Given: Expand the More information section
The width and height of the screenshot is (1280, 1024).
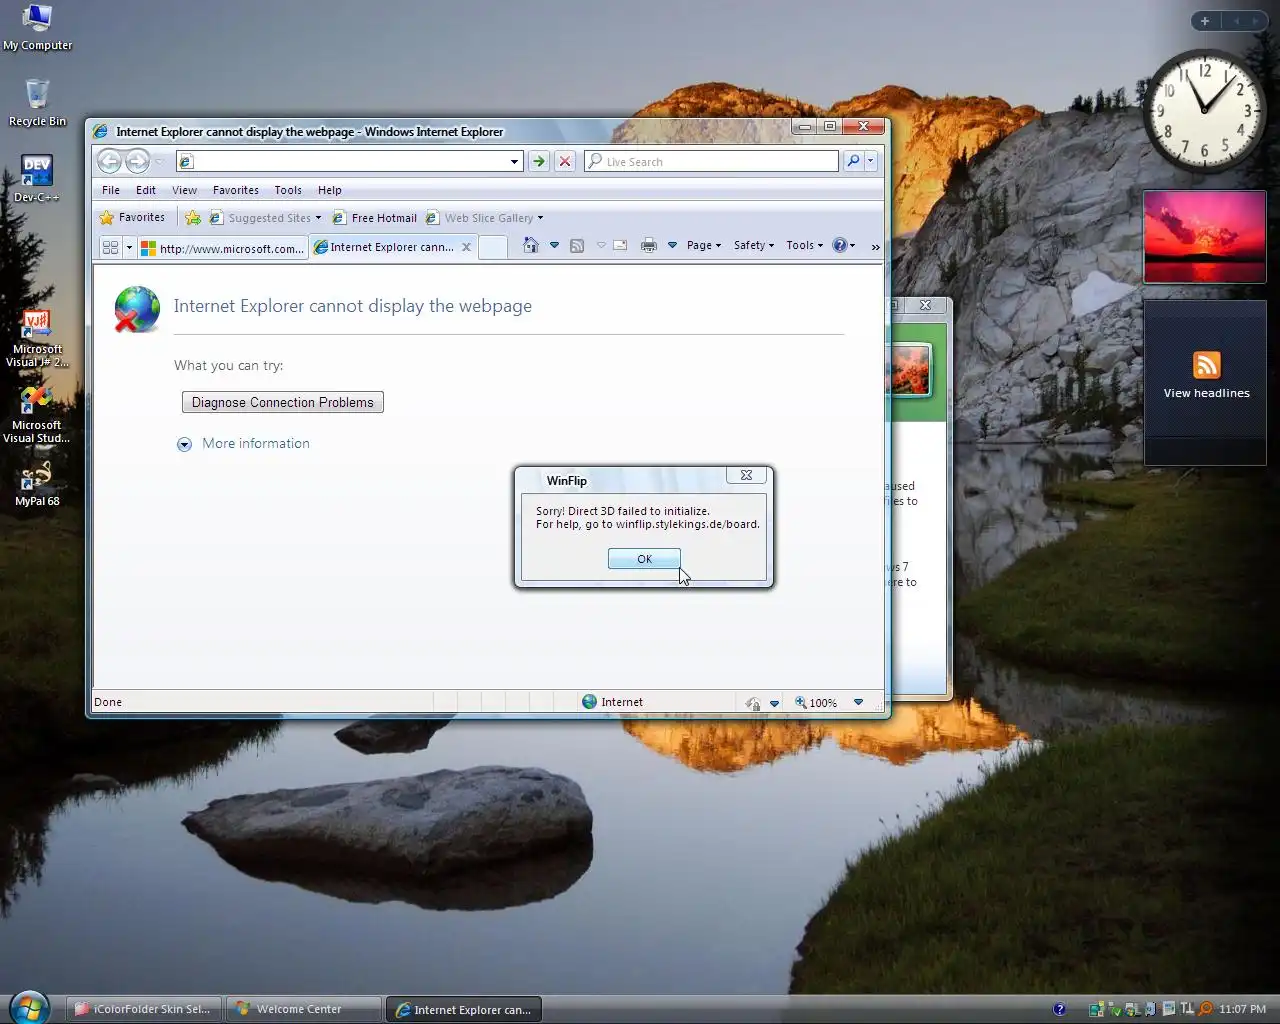Looking at the screenshot, I should 243,444.
